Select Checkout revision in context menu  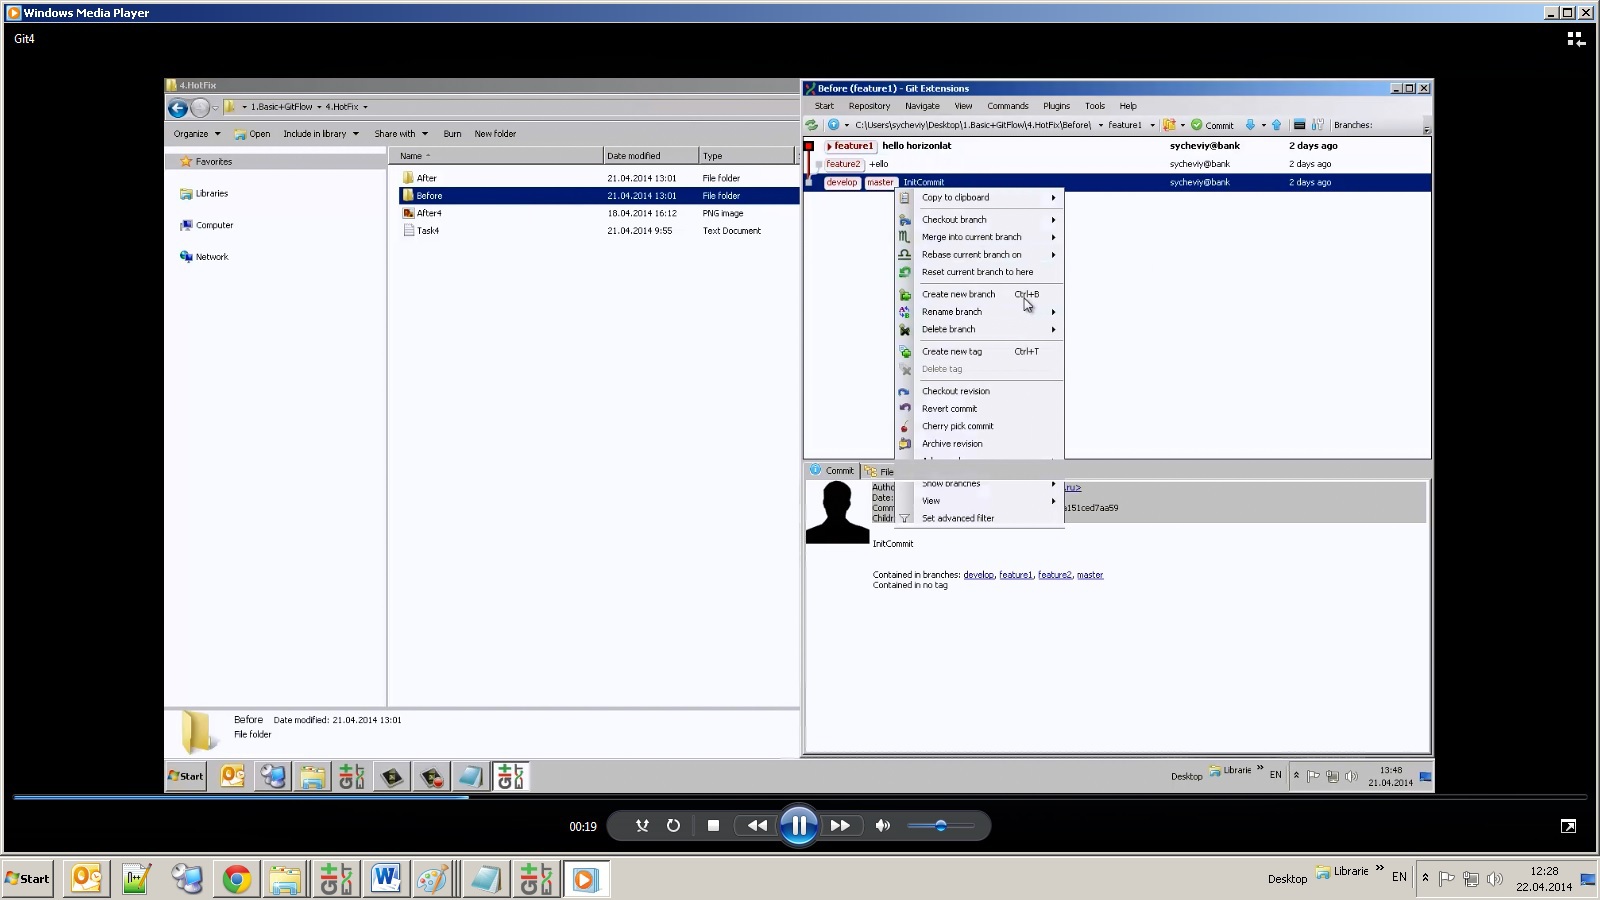(x=980, y=391)
